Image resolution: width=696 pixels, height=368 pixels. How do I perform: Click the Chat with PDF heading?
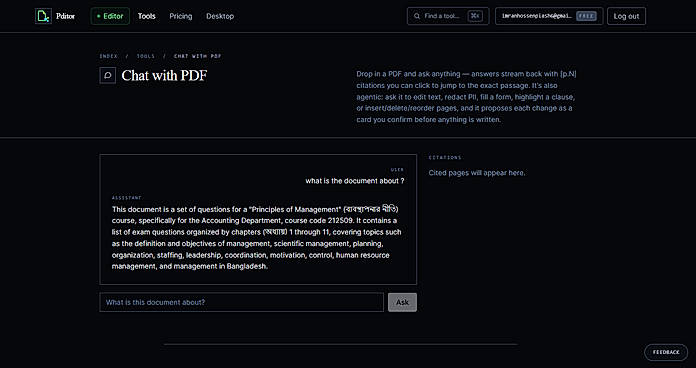coord(164,75)
